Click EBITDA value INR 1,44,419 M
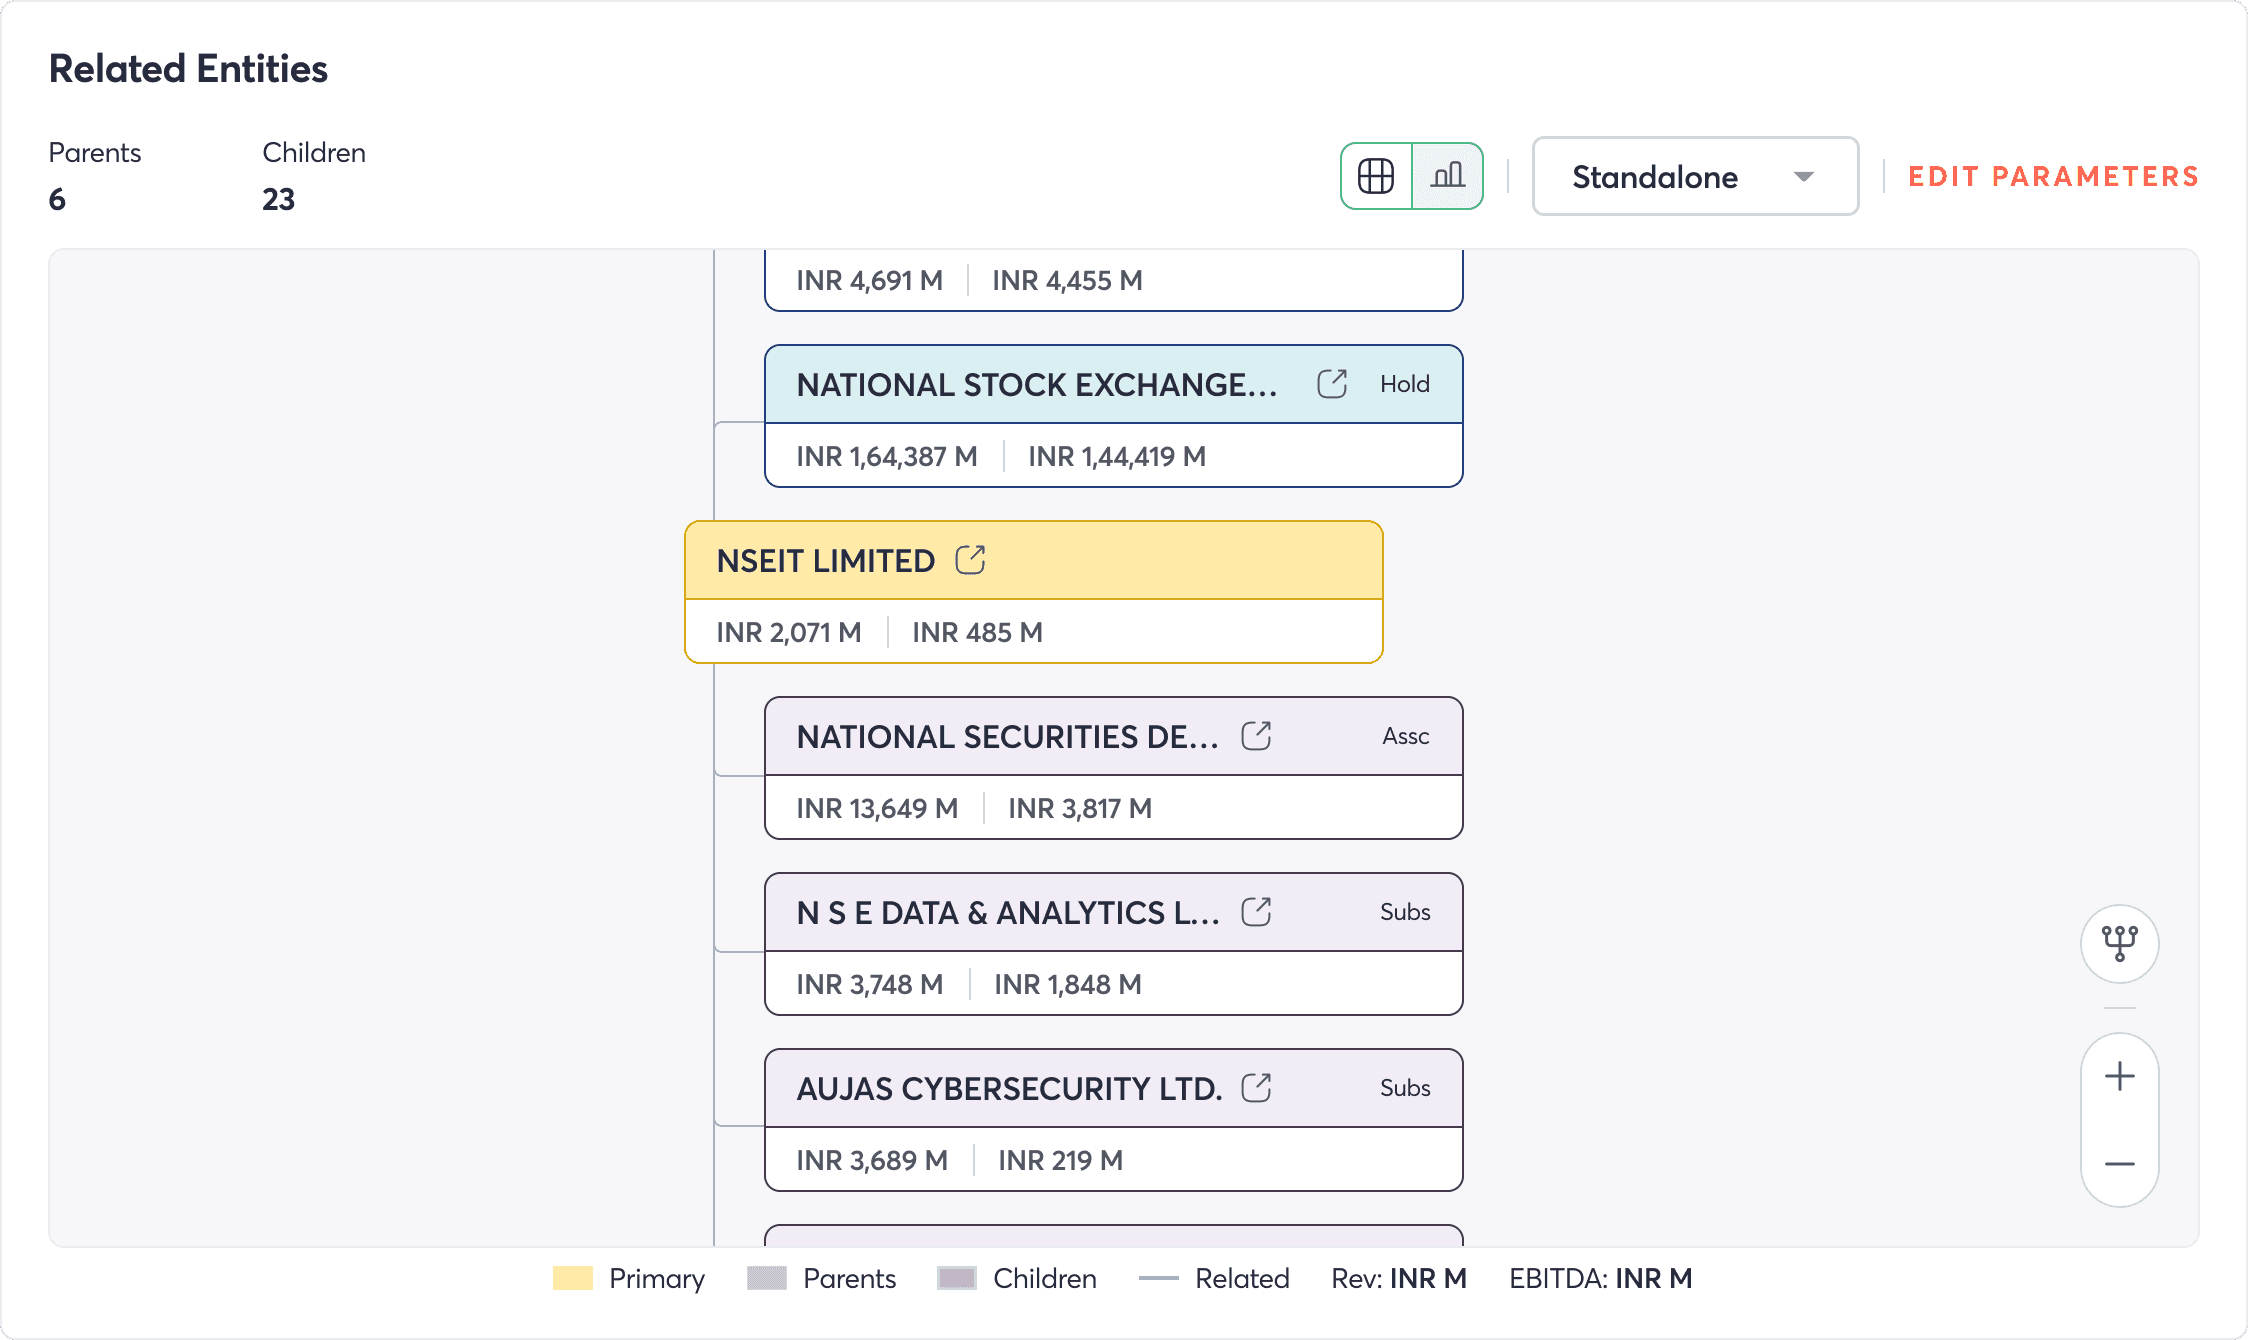Image resolution: width=2248 pixels, height=1340 pixels. point(1117,457)
